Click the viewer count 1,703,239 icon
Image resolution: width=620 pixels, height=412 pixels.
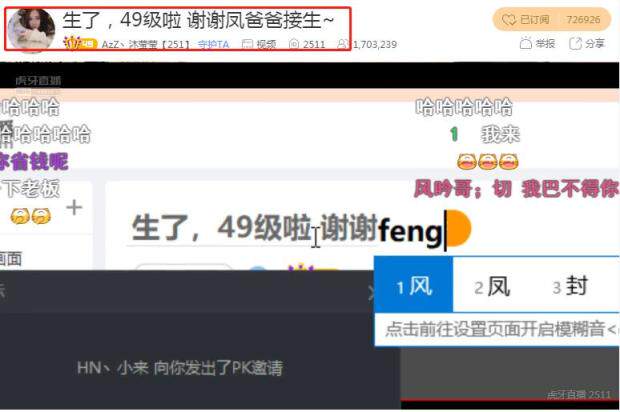point(343,44)
